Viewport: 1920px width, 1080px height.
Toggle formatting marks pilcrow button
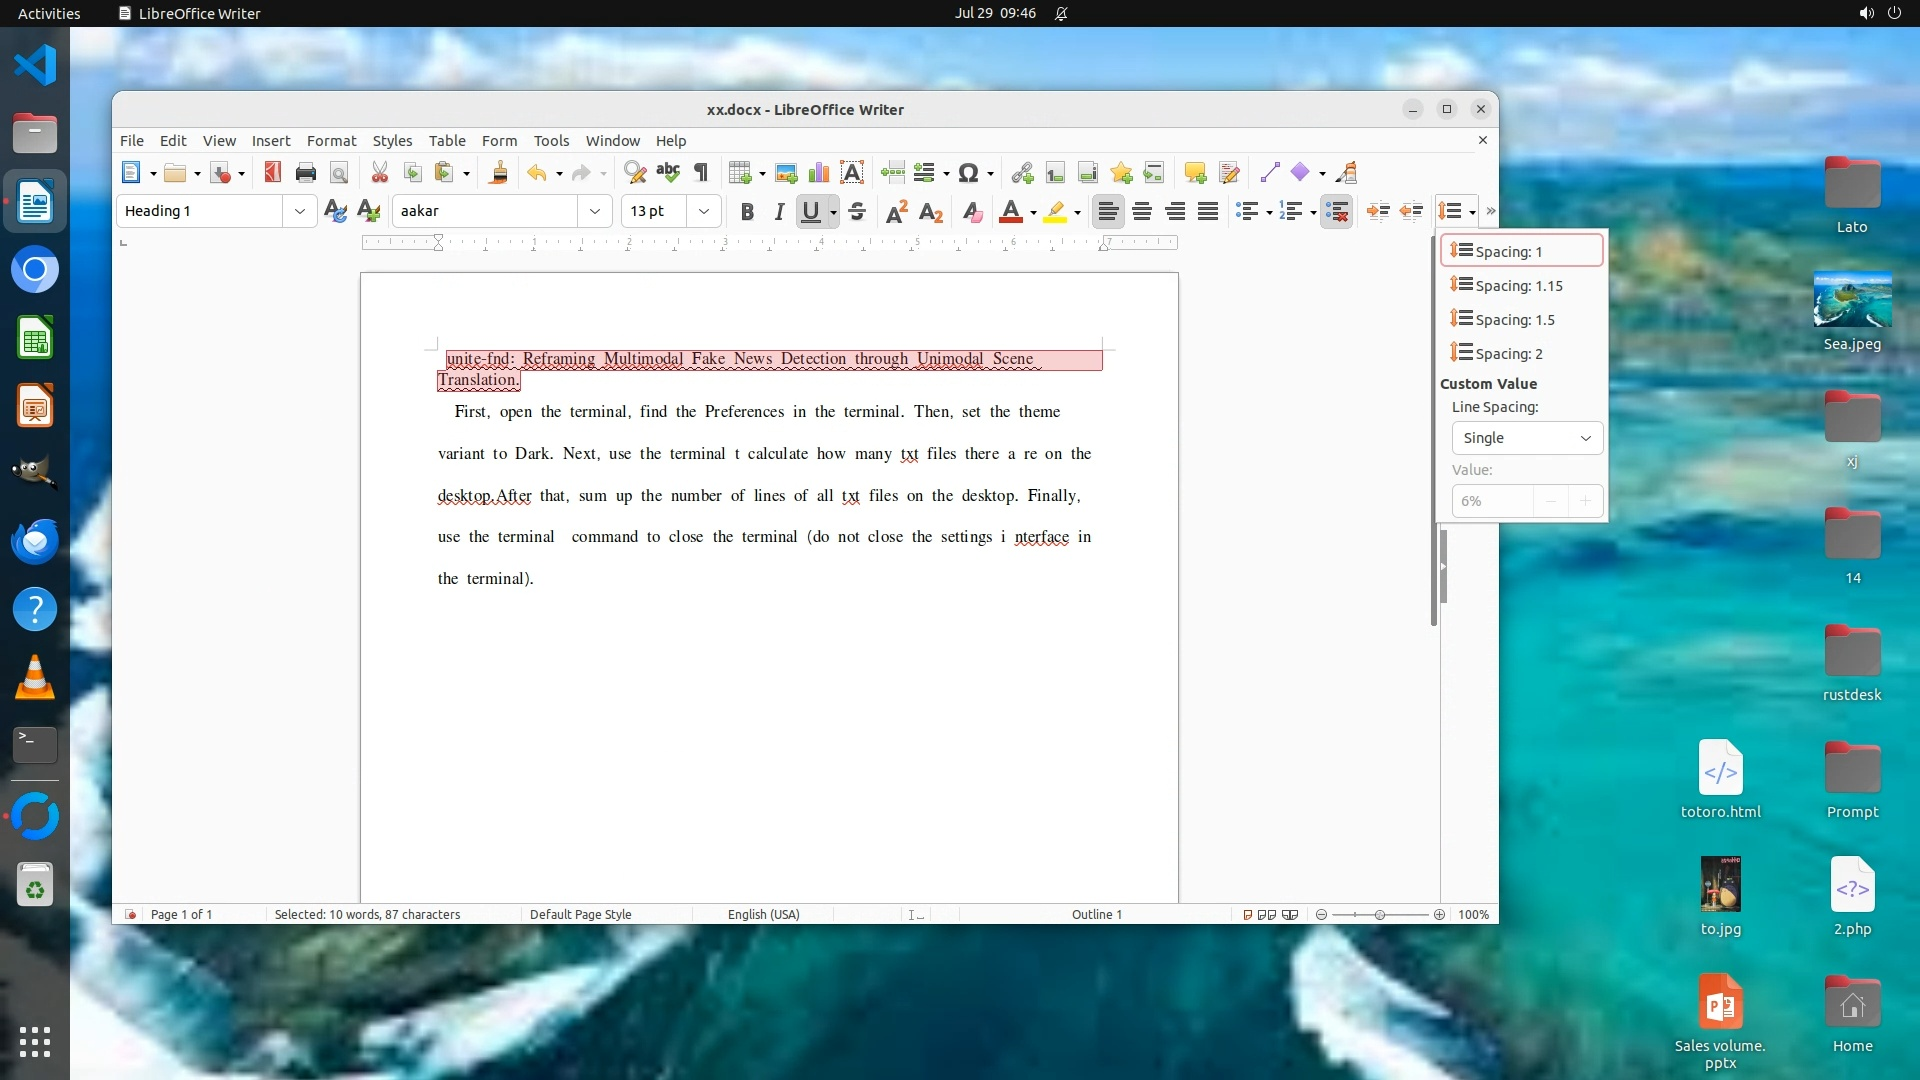[x=701, y=172]
